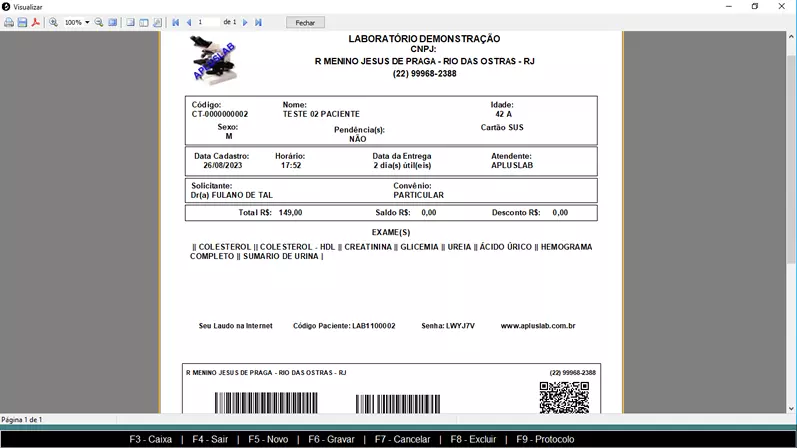Go to the first page
Image resolution: width=797 pixels, height=448 pixels.
pos(176,22)
